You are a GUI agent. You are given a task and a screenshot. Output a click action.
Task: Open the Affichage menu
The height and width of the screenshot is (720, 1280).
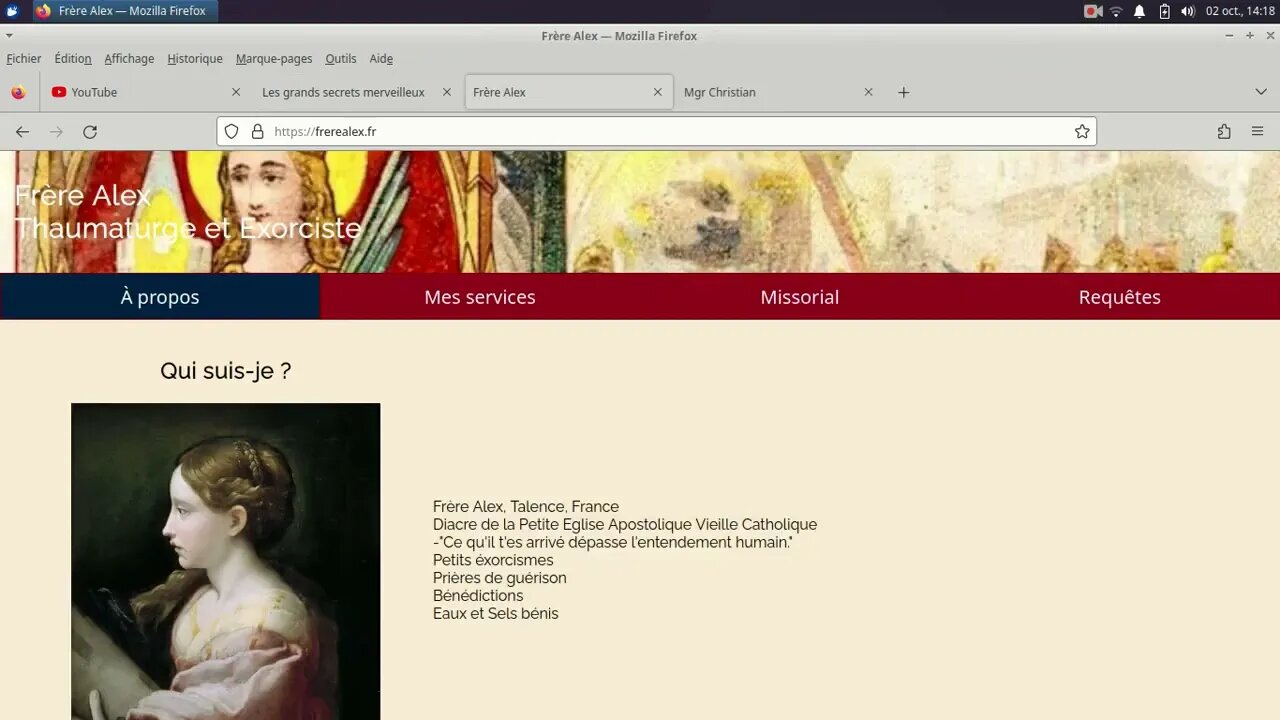click(129, 59)
